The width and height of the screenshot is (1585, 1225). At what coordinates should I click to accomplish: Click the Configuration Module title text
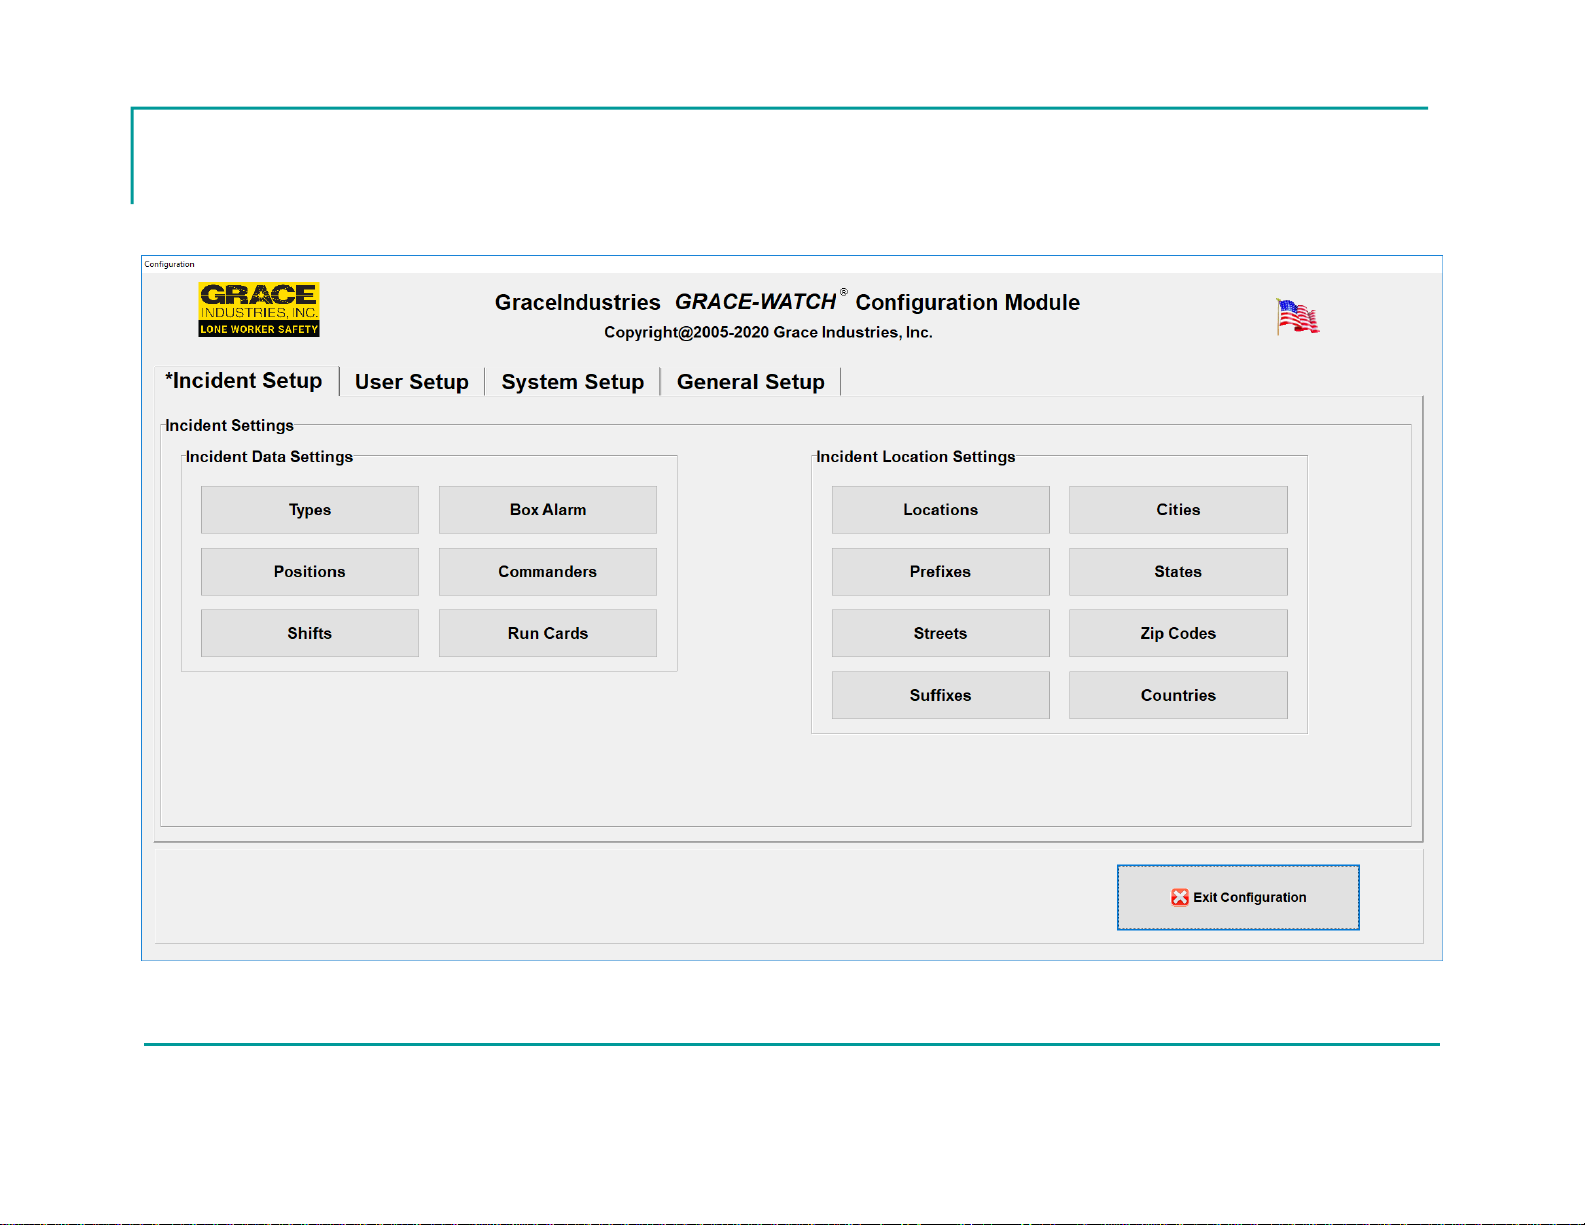968,302
